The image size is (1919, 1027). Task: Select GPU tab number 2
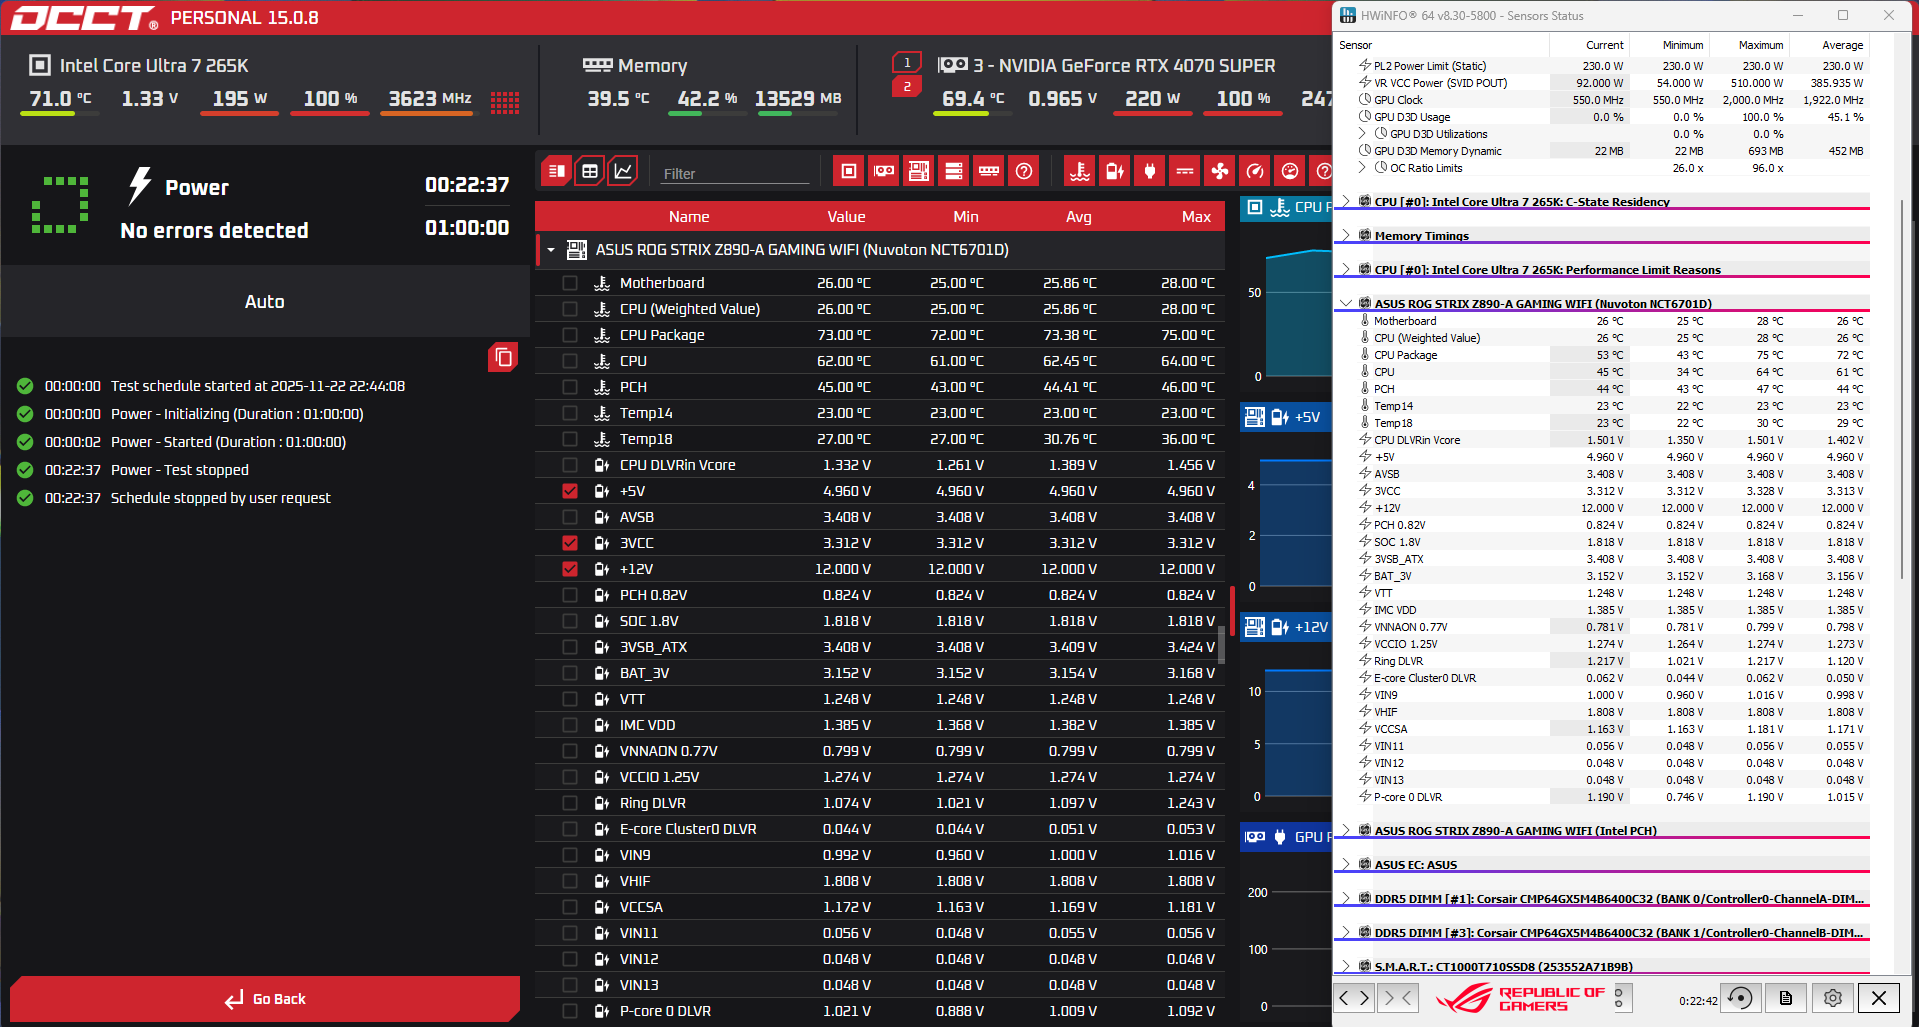(x=907, y=87)
